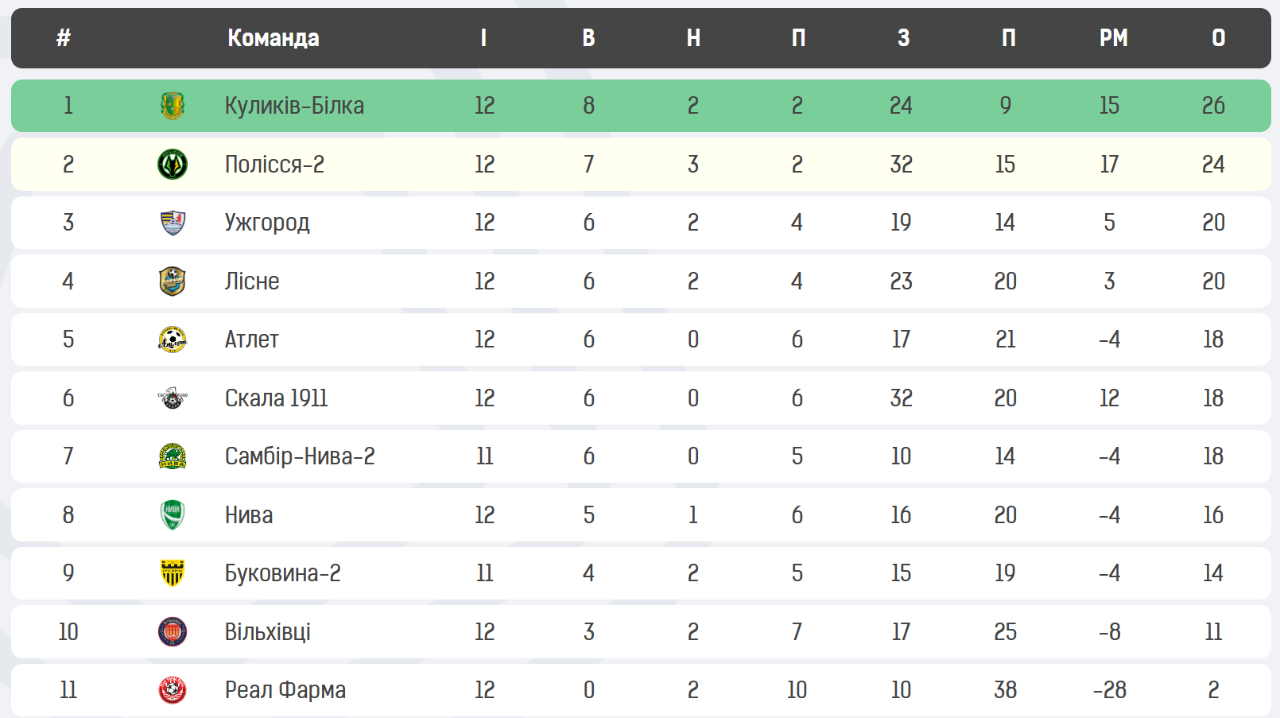Image resolution: width=1280 pixels, height=718 pixels.
Task: Open the Куликів-Білка team name link
Action: pos(294,106)
